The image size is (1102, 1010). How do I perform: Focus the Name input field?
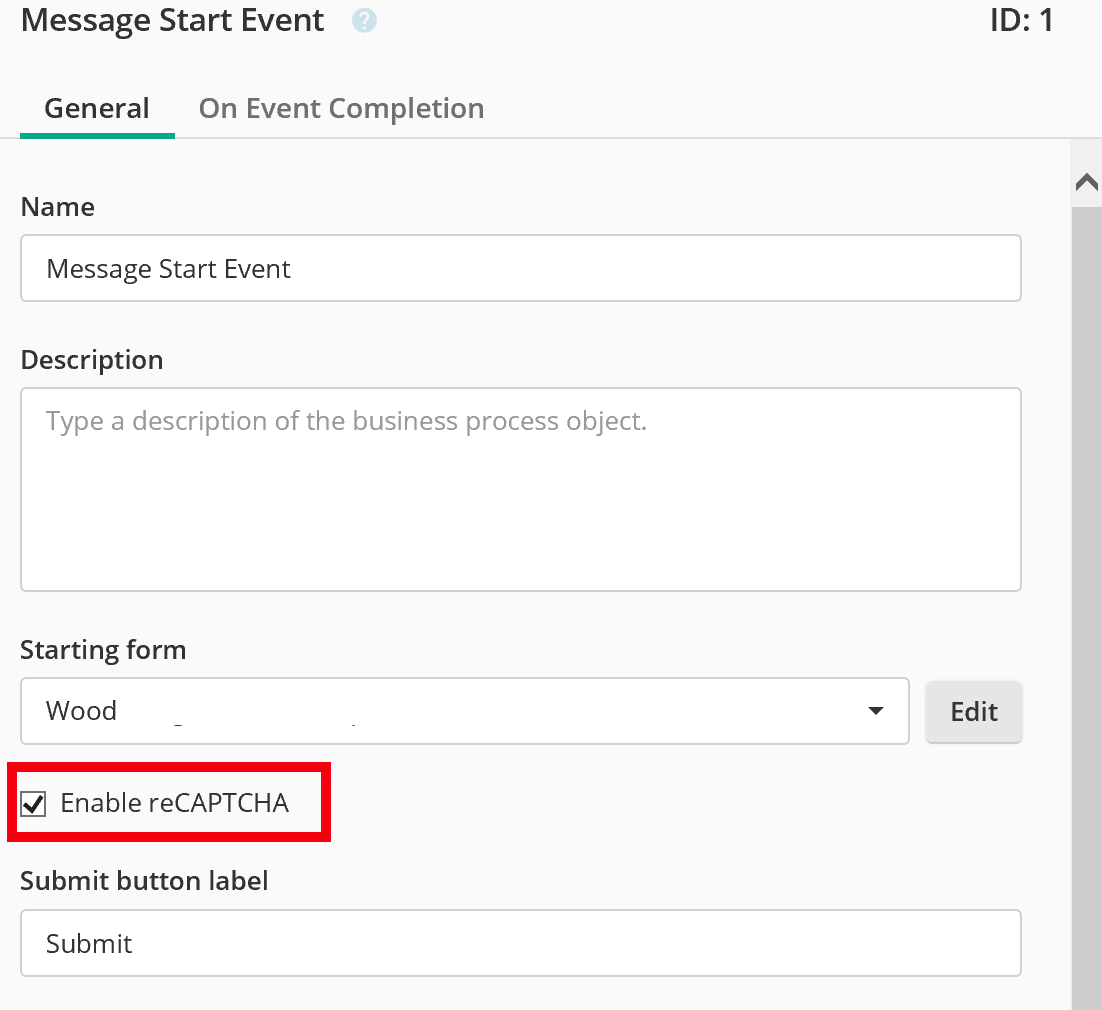click(x=520, y=268)
